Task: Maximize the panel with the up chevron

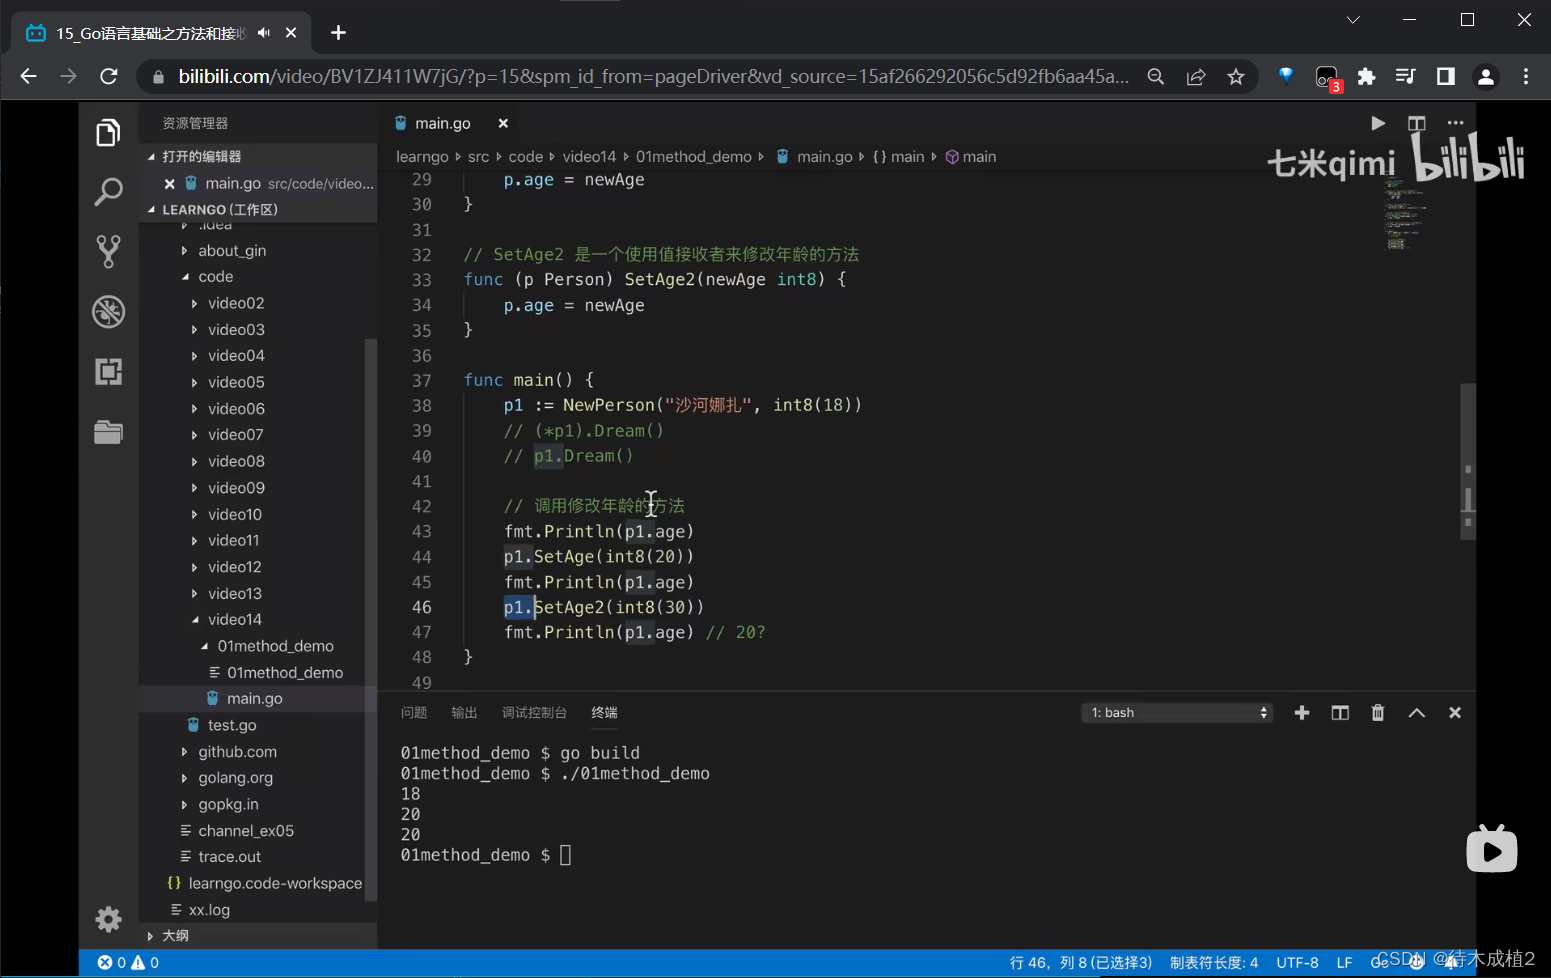Action: (x=1417, y=713)
